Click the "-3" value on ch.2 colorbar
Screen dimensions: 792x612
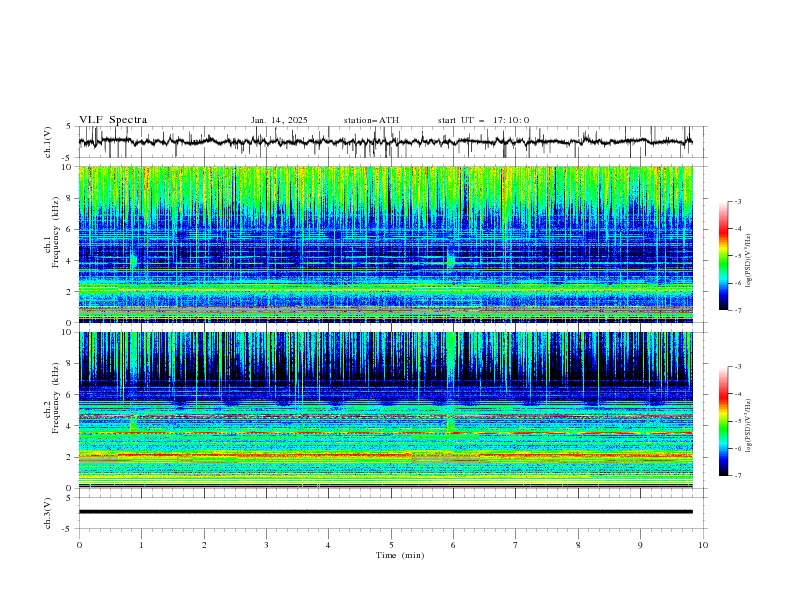(737, 367)
